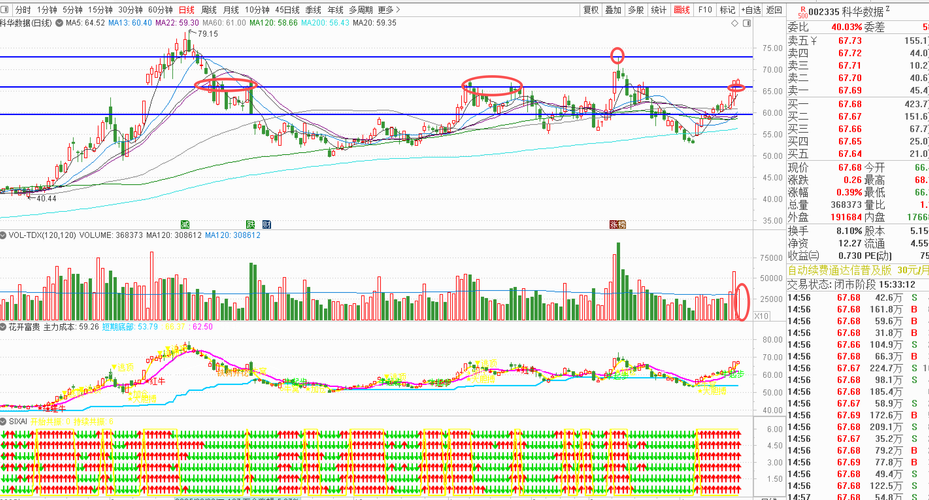The width and height of the screenshot is (929, 500).
Task: Expand SIXAI indicator dropdown arrow
Action: click(x=3, y=422)
